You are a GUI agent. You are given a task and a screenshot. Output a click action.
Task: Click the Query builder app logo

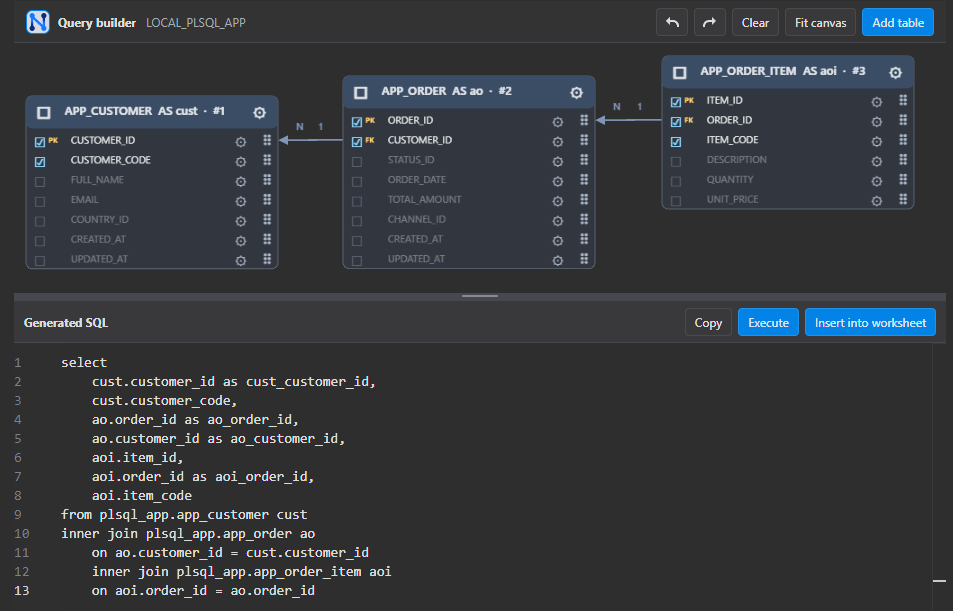tap(38, 22)
